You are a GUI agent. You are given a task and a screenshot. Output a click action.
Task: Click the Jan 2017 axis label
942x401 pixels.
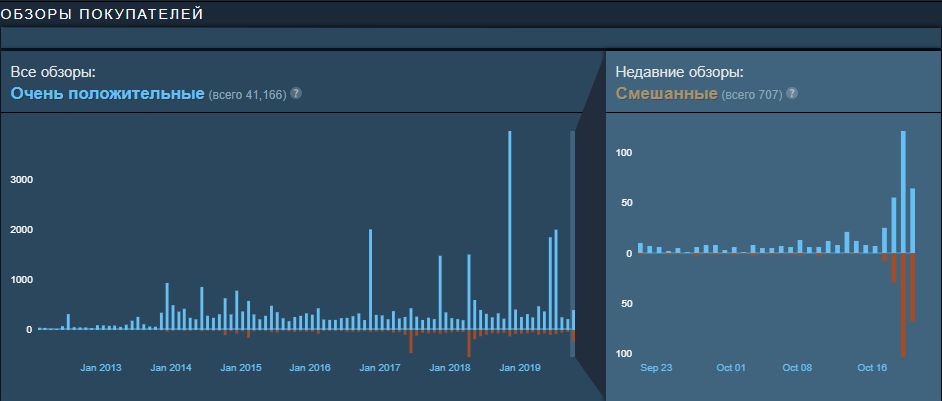pyautogui.click(x=380, y=368)
